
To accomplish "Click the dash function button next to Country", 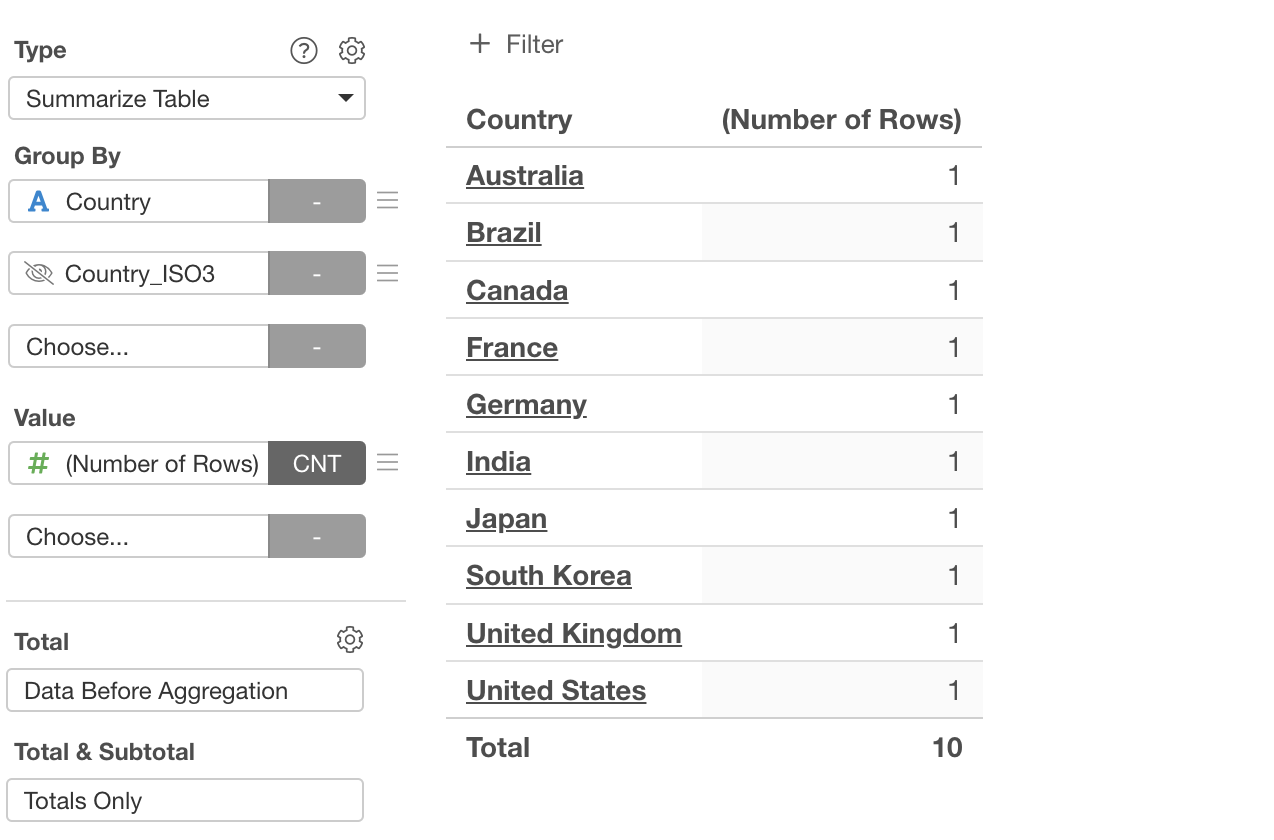I will coord(317,202).
